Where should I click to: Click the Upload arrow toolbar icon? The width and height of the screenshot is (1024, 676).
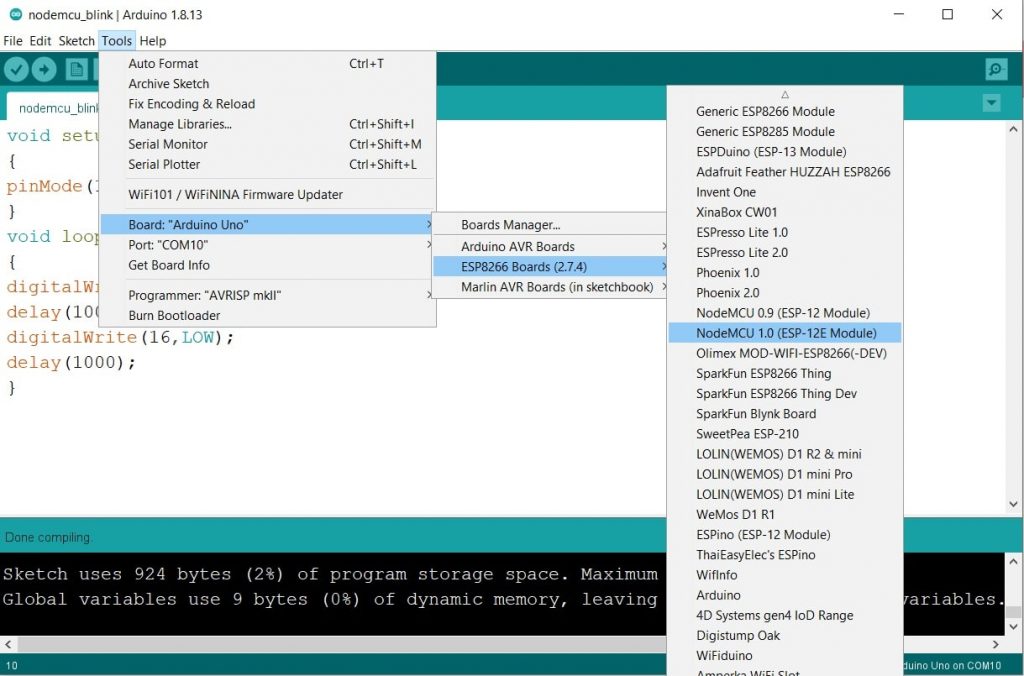44,69
